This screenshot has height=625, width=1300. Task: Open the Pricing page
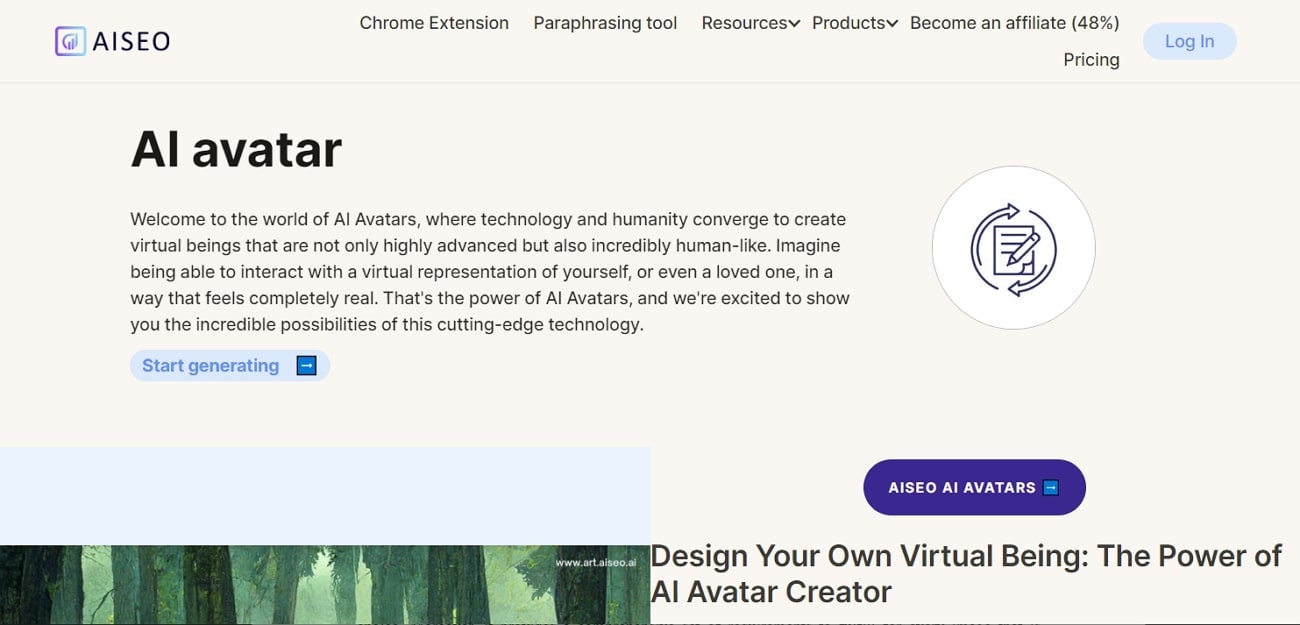(x=1091, y=59)
